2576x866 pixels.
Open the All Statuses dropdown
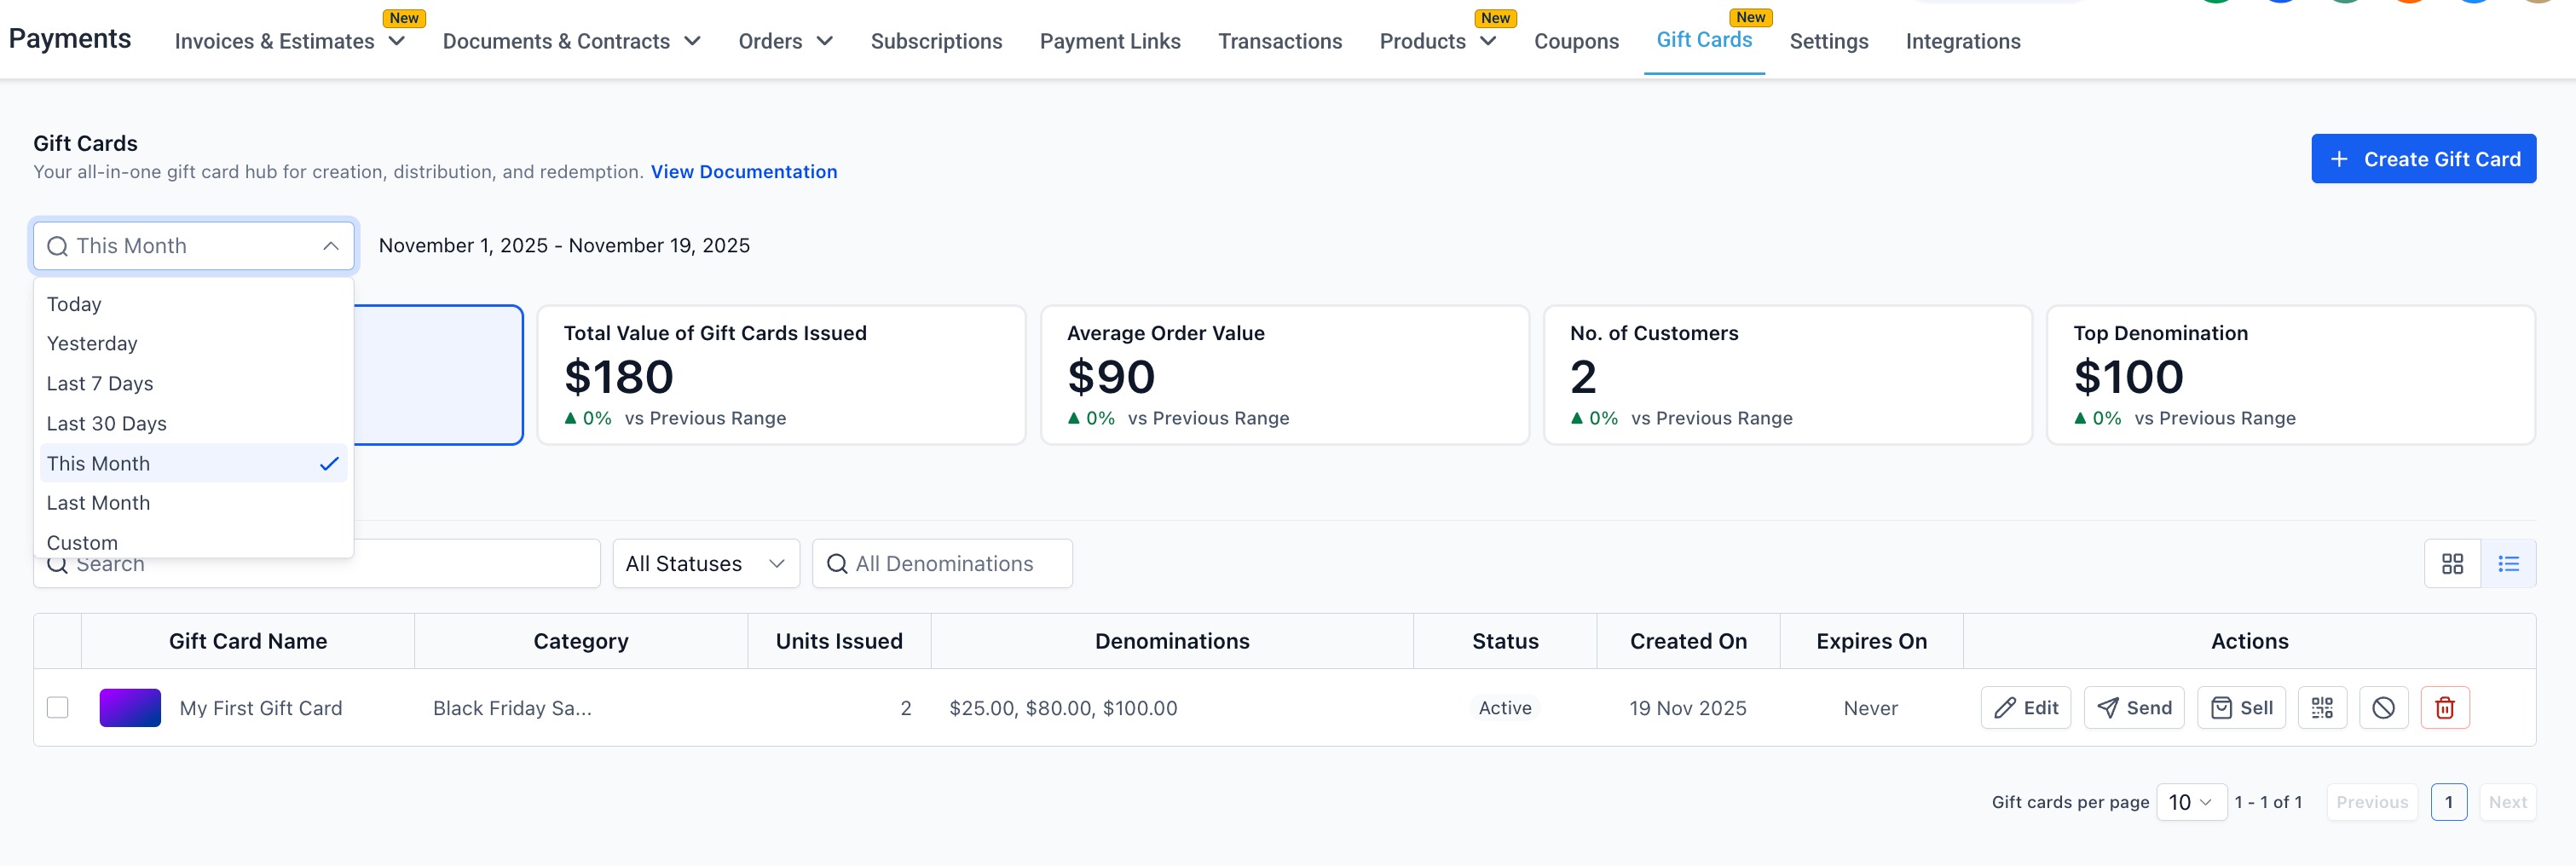[705, 564]
